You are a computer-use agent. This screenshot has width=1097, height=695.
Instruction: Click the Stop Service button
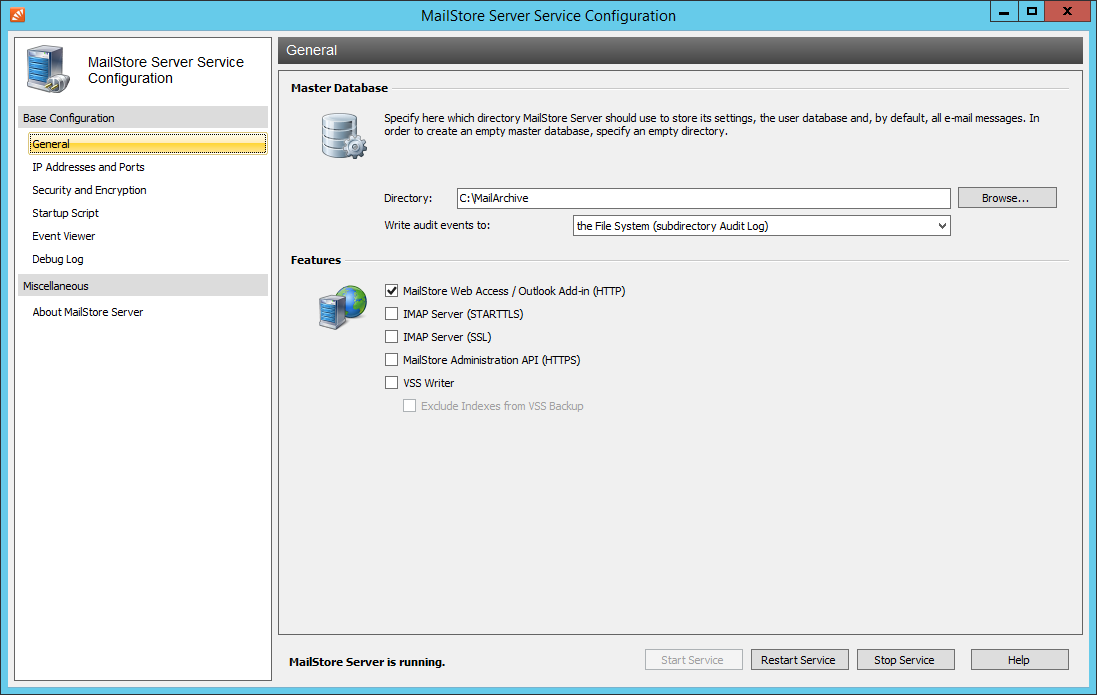tap(905, 660)
